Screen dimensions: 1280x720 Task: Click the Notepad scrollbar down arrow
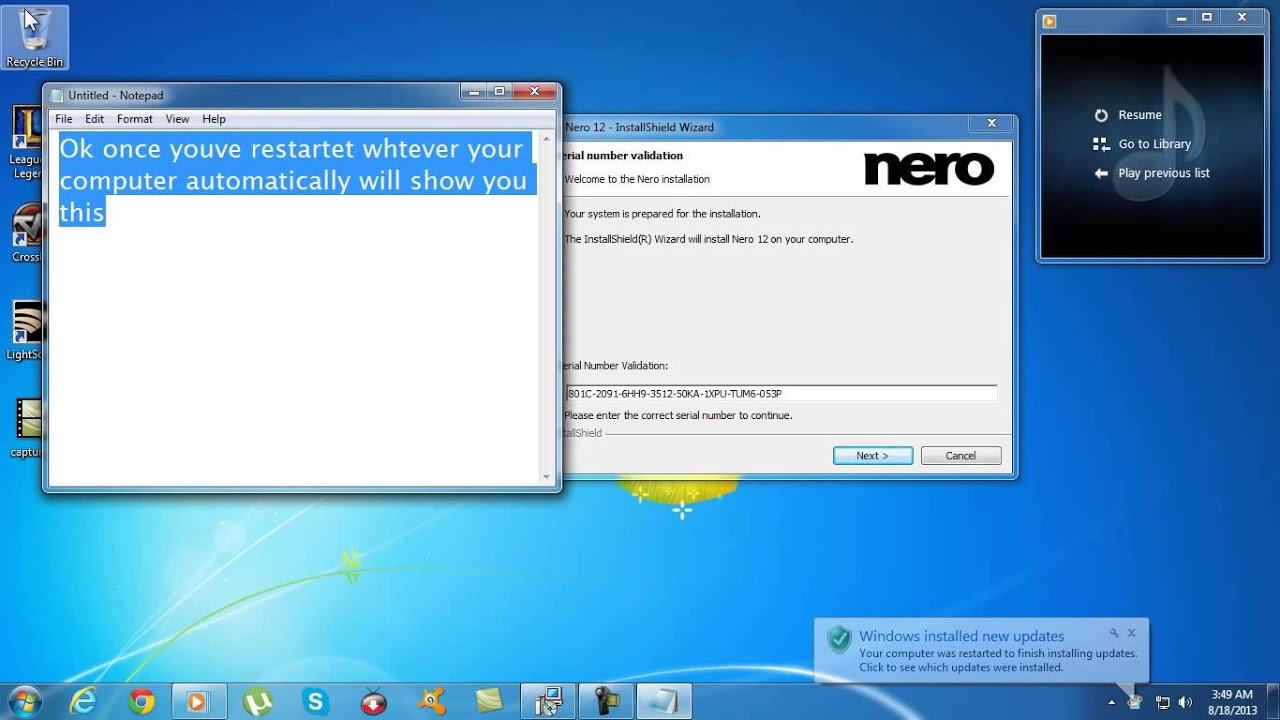point(546,477)
